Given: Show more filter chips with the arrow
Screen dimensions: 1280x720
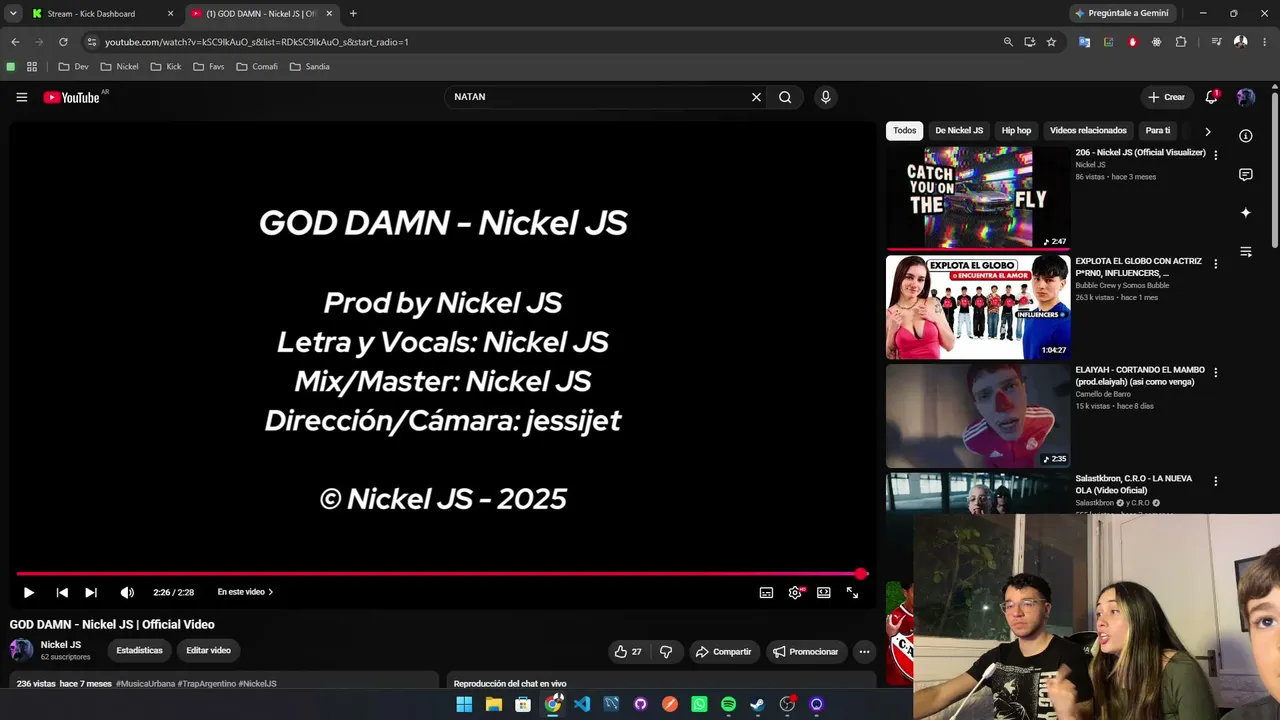Looking at the screenshot, I should coord(1207,131).
